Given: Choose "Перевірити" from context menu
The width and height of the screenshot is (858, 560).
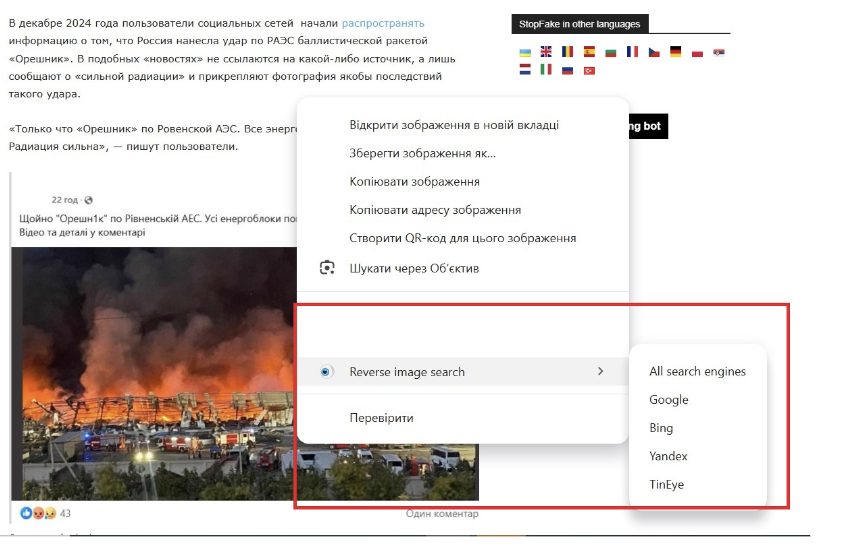Looking at the screenshot, I should 381,418.
